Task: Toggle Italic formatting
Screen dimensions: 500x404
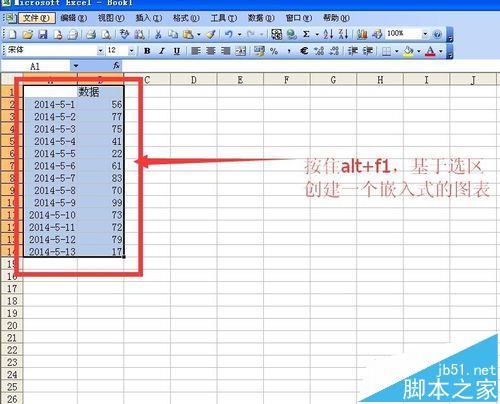Action: pos(162,51)
